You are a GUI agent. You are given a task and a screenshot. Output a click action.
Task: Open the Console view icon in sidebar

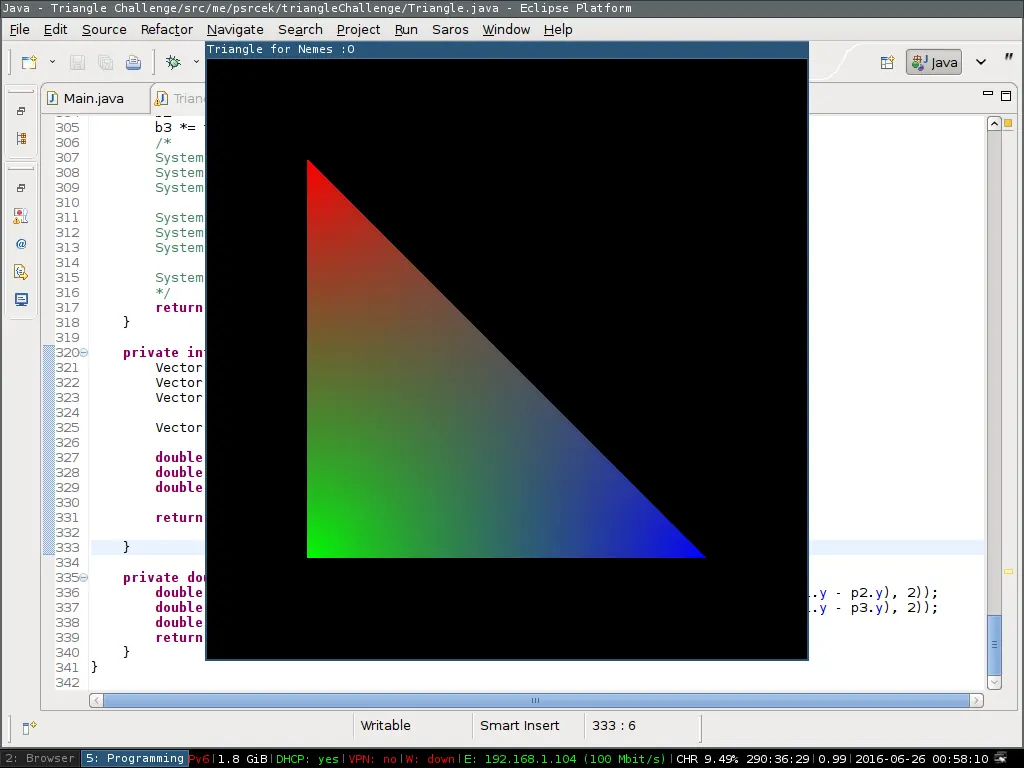21,299
